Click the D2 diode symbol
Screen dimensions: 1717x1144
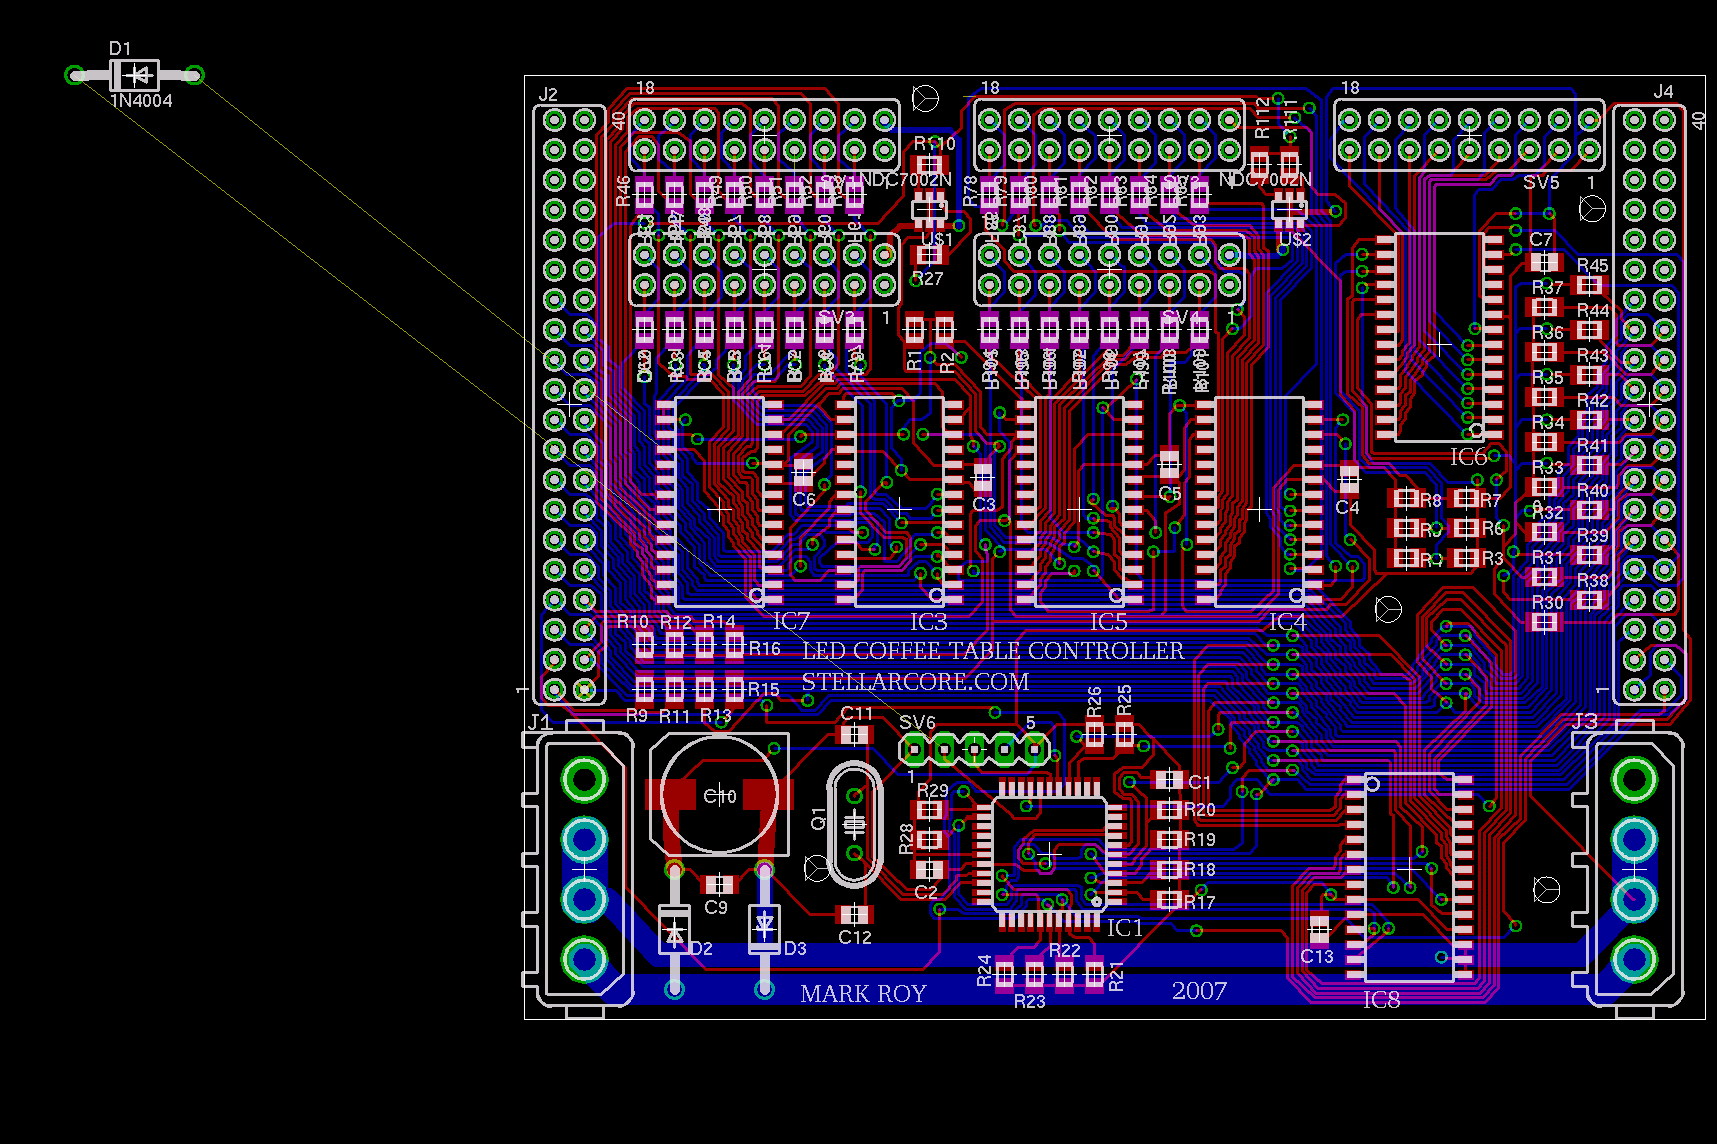tap(674, 931)
